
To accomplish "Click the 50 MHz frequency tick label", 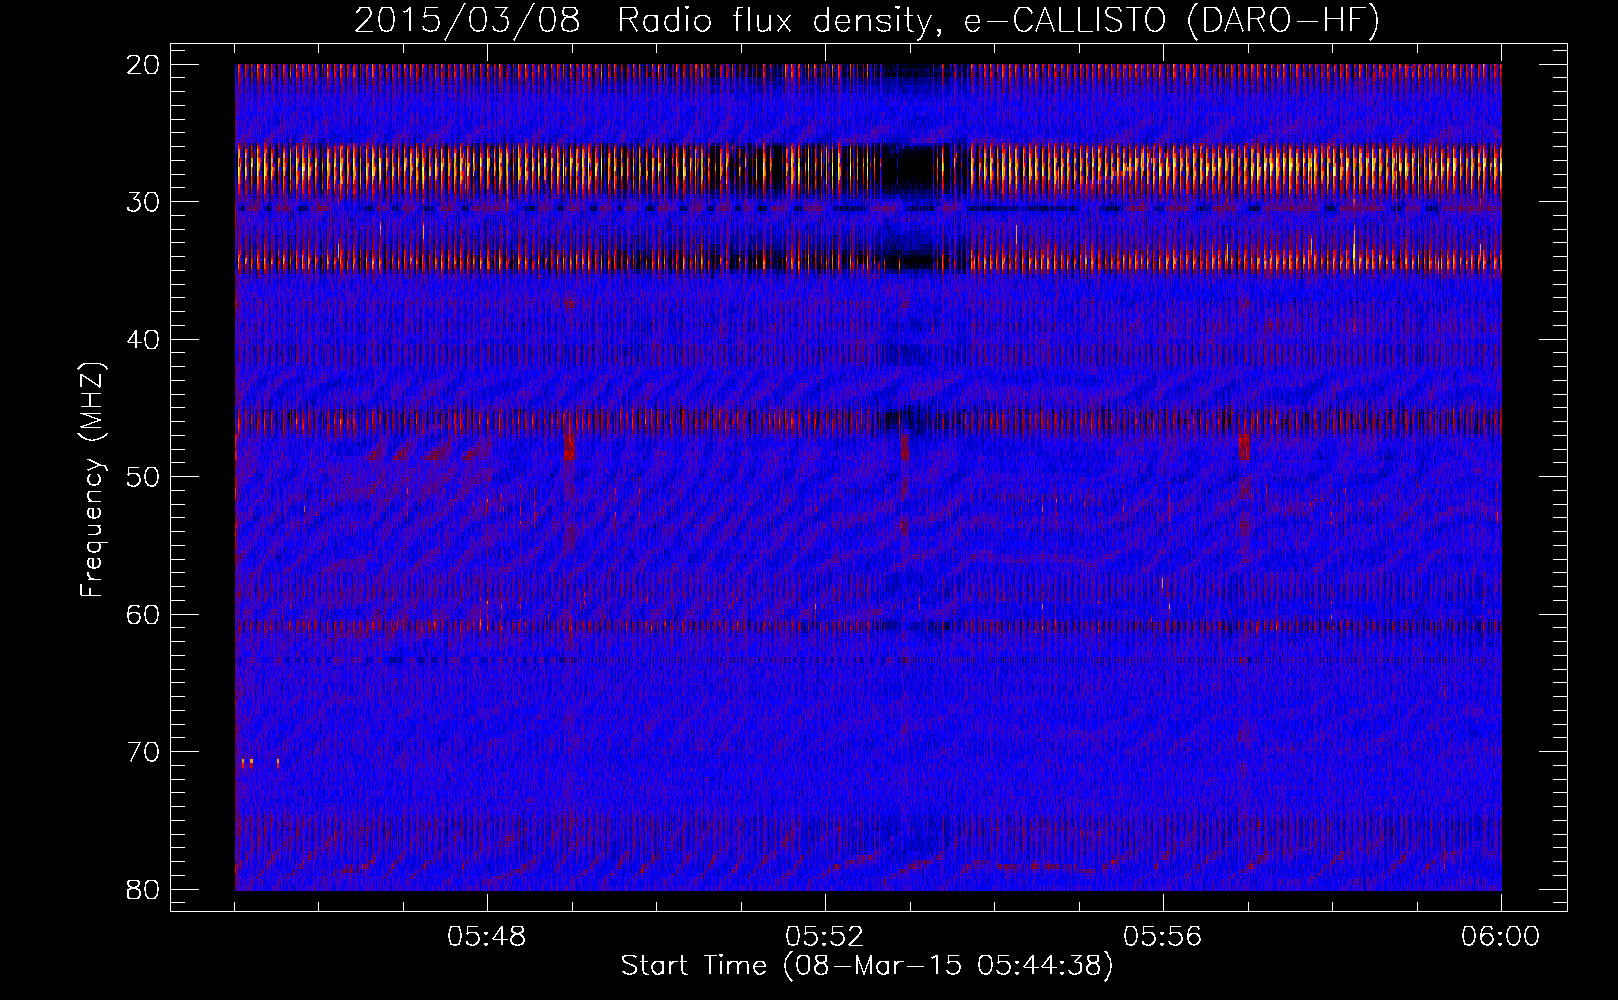I will pyautogui.click(x=143, y=477).
